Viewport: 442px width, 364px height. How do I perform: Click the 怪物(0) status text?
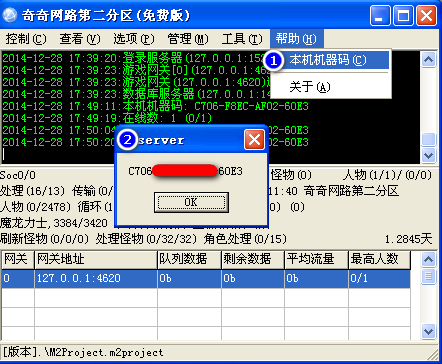point(291,175)
